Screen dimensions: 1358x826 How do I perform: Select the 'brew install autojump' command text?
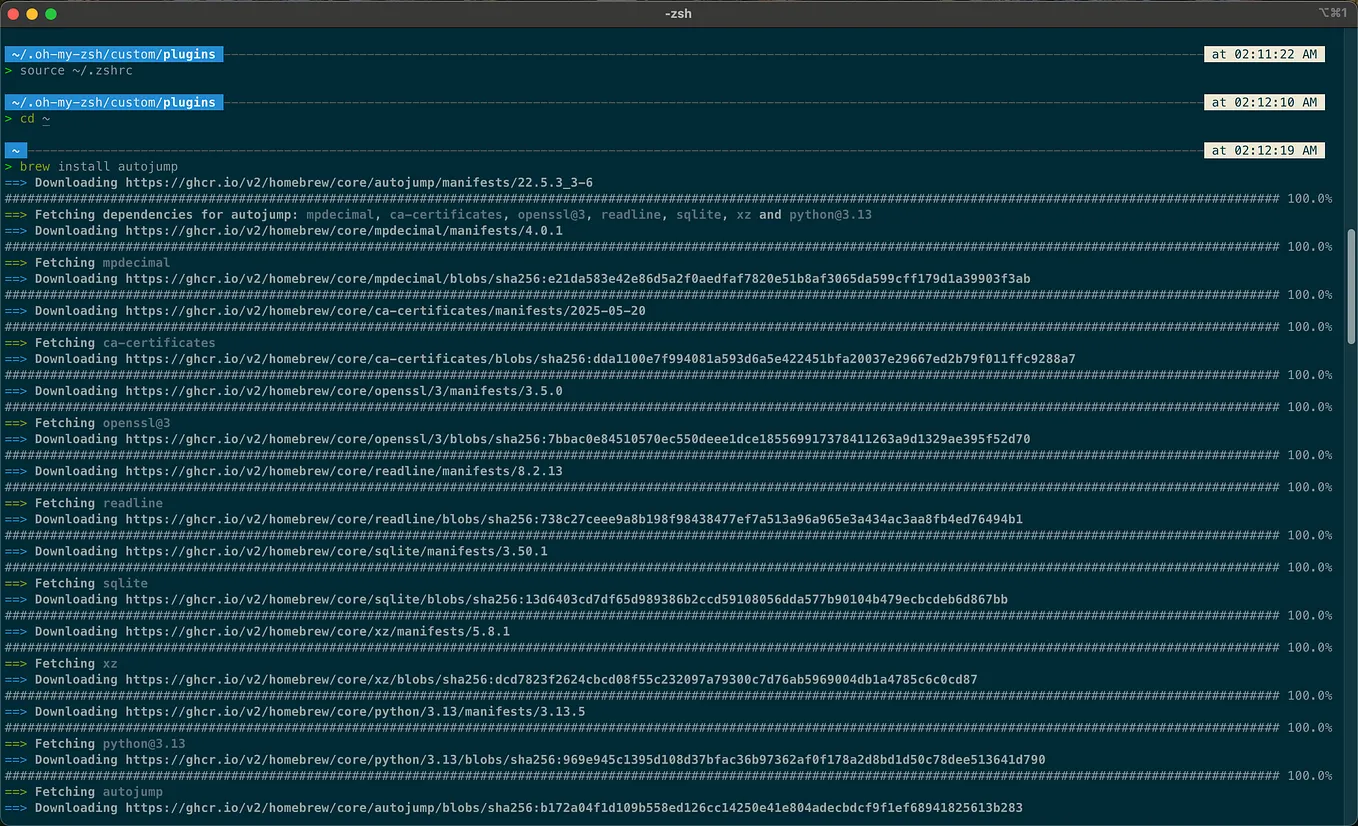click(x=95, y=166)
